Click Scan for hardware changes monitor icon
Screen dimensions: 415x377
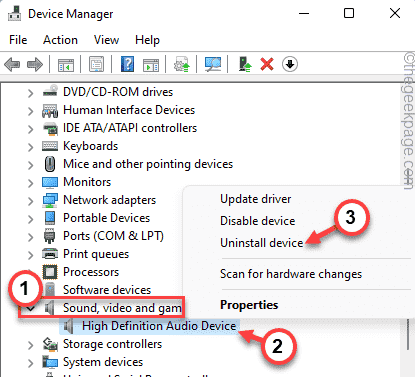coord(213,64)
